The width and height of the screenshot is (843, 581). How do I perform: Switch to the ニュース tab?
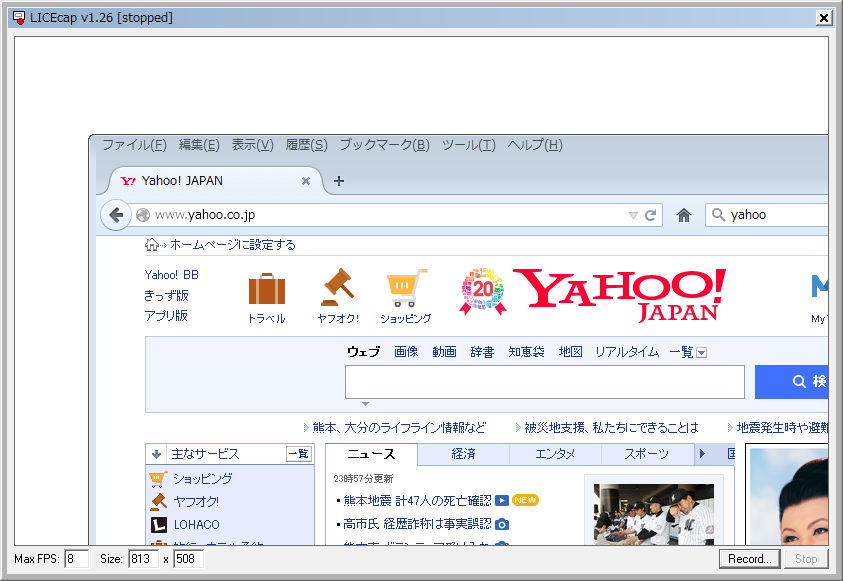click(372, 454)
